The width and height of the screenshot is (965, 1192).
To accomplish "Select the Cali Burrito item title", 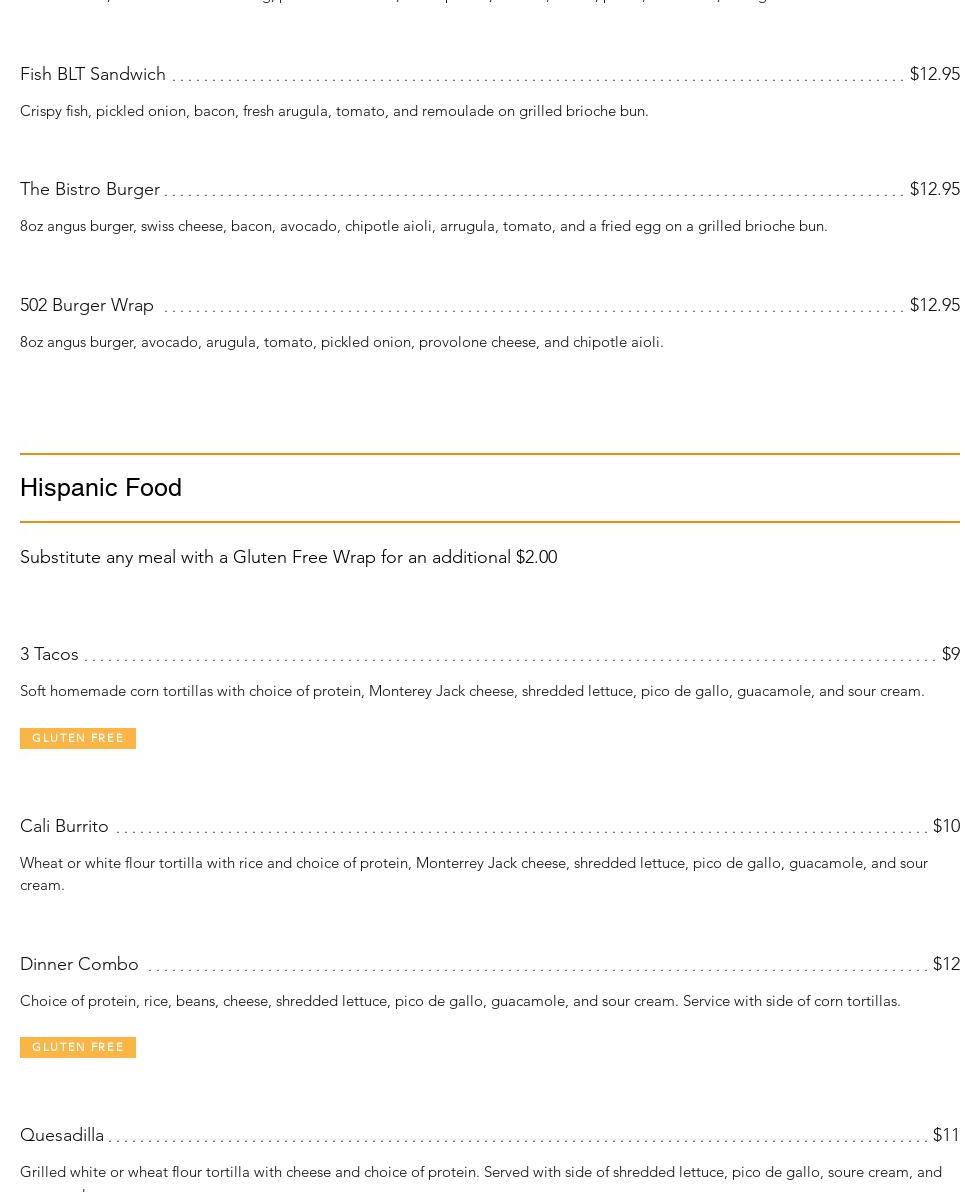I will pos(64,826).
